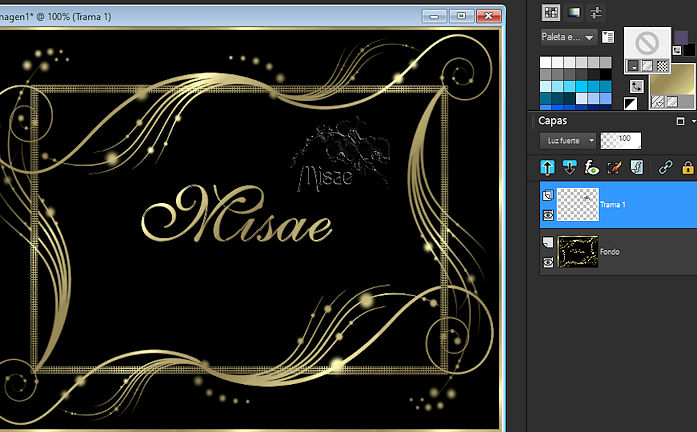This screenshot has height=432, width=697.
Task: Click the link layers chain icon
Action: pos(665,168)
